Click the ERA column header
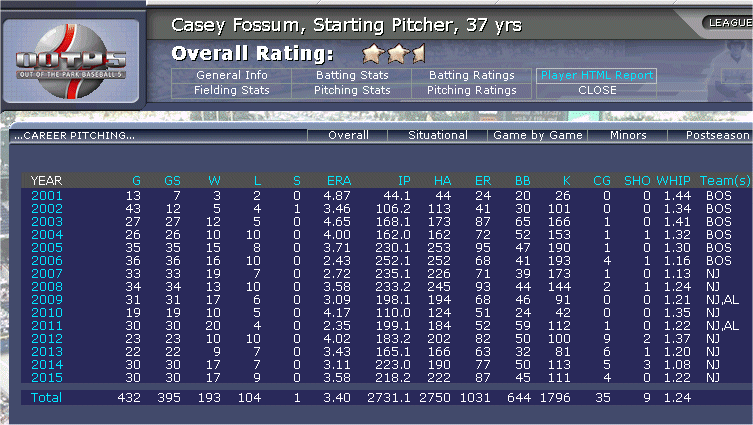 [339, 180]
